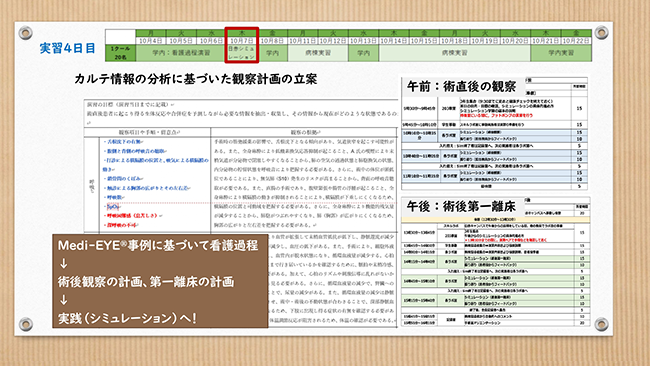The height and width of the screenshot is (366, 650).
Task: Click the wide 病棟実習 schedule block
Action: coord(454,53)
